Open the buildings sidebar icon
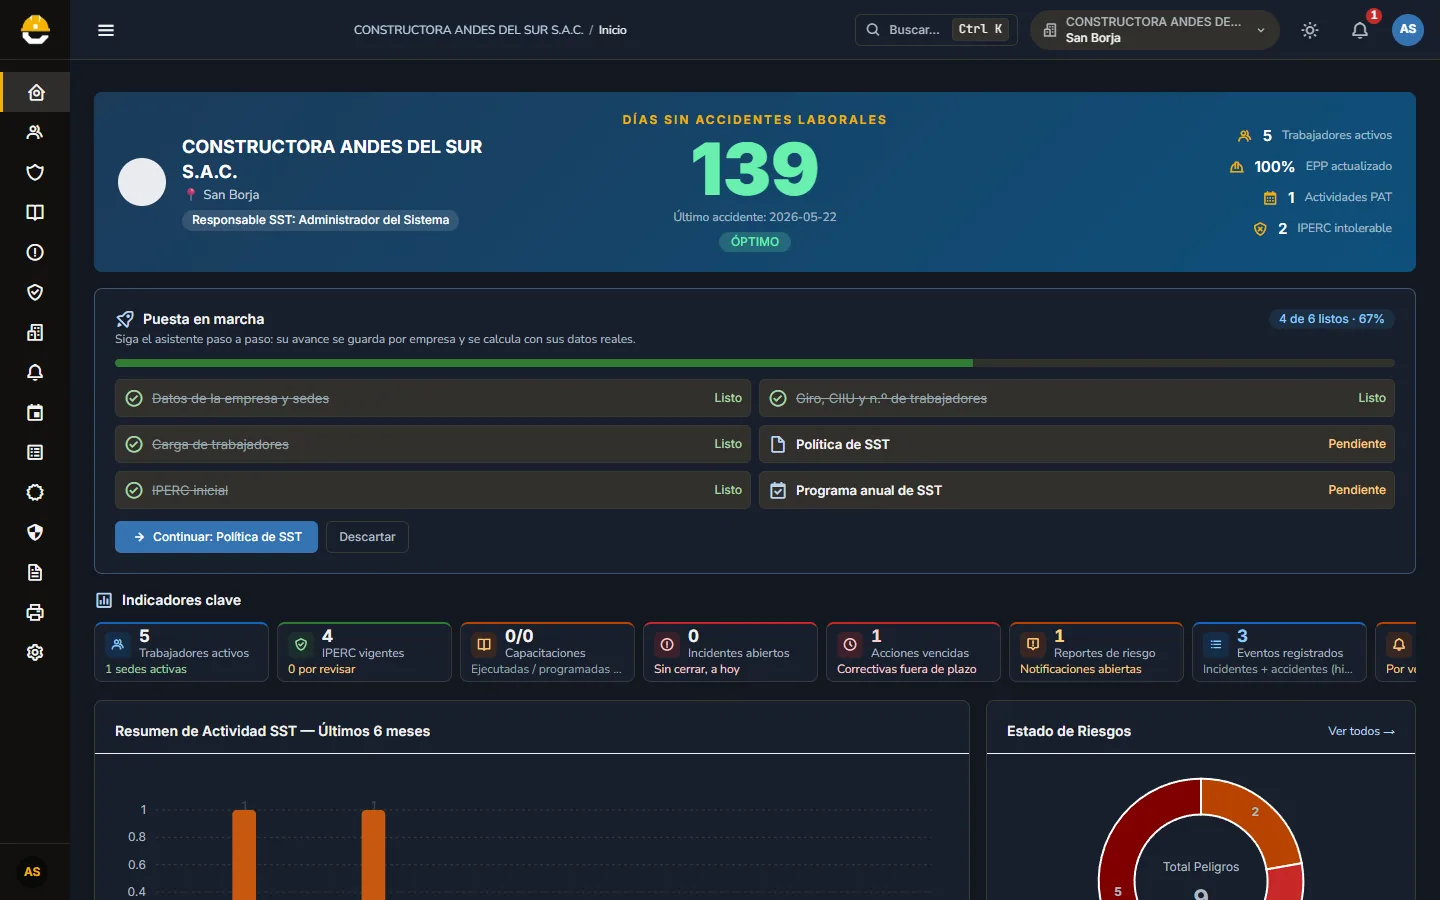This screenshot has height=900, width=1440. coord(35,332)
